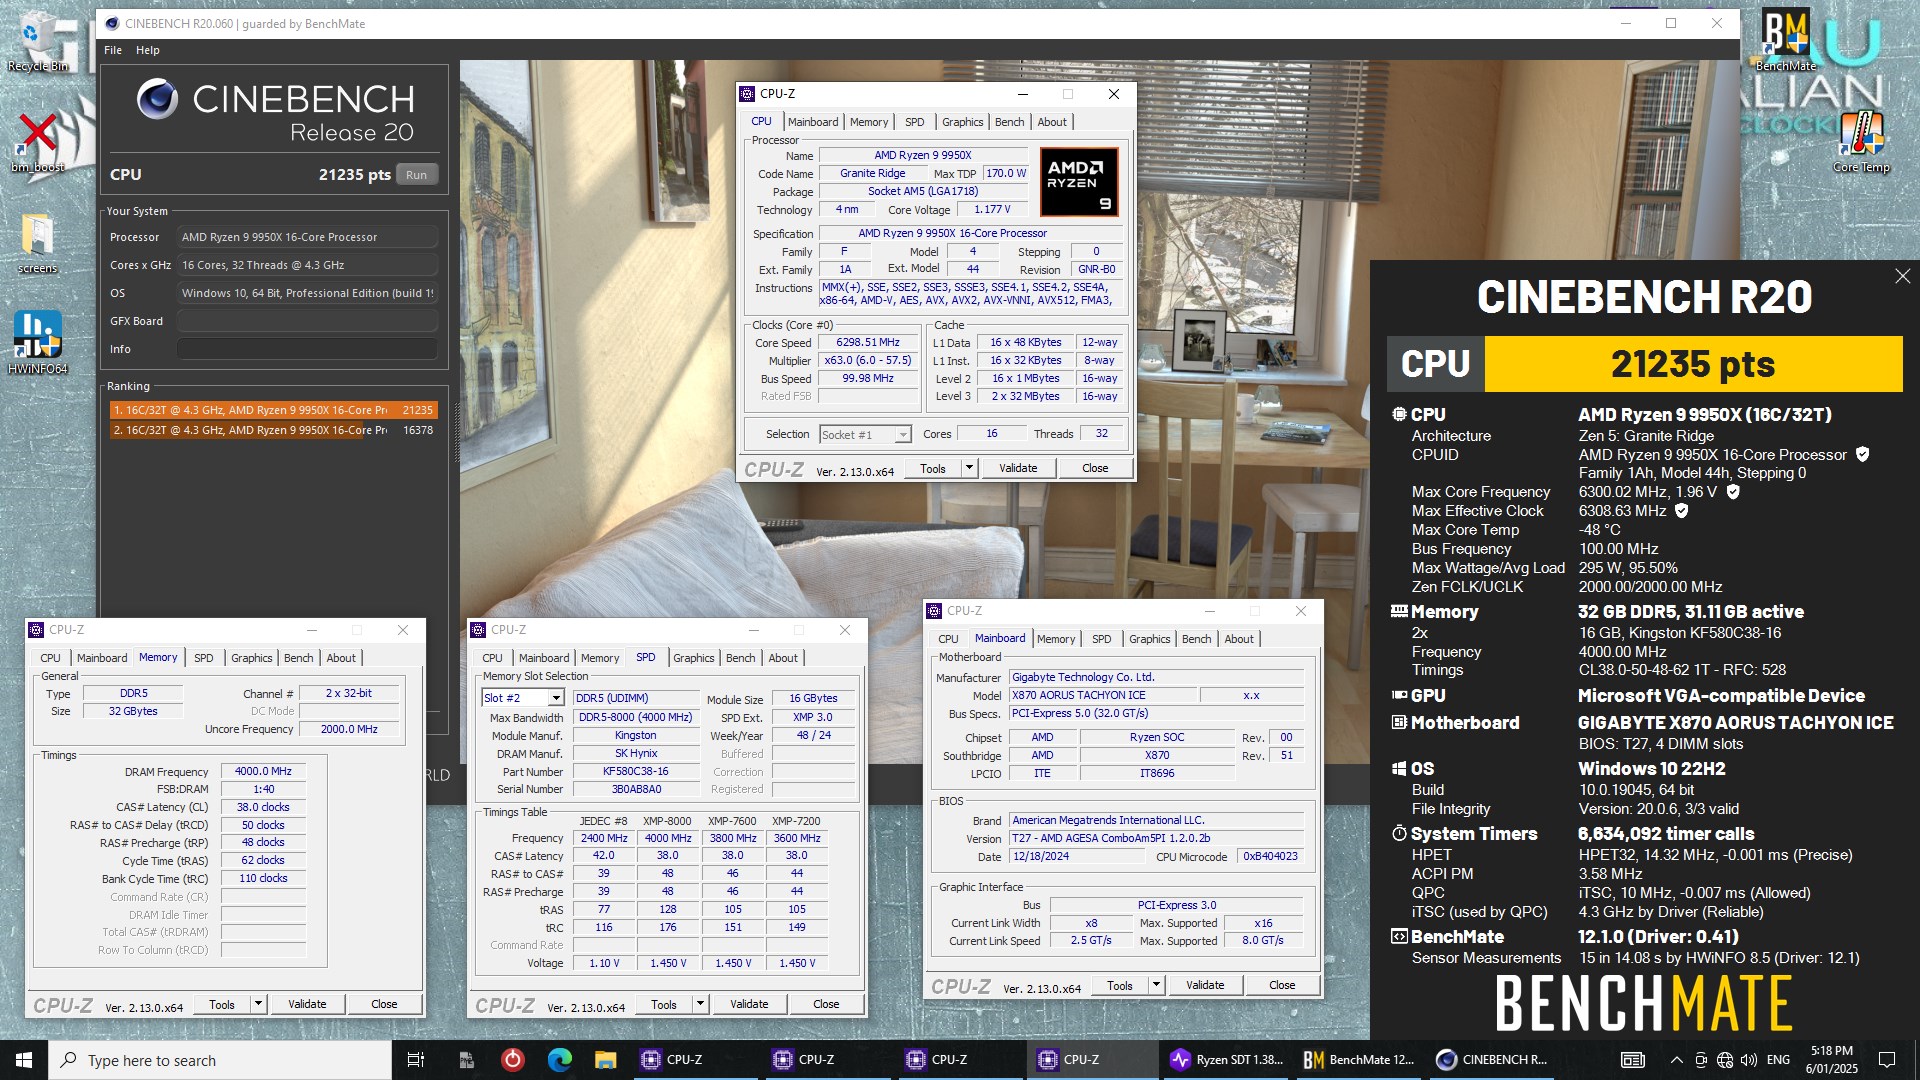Open the red power icon in taskbar
The height and width of the screenshot is (1080, 1920).
point(513,1060)
